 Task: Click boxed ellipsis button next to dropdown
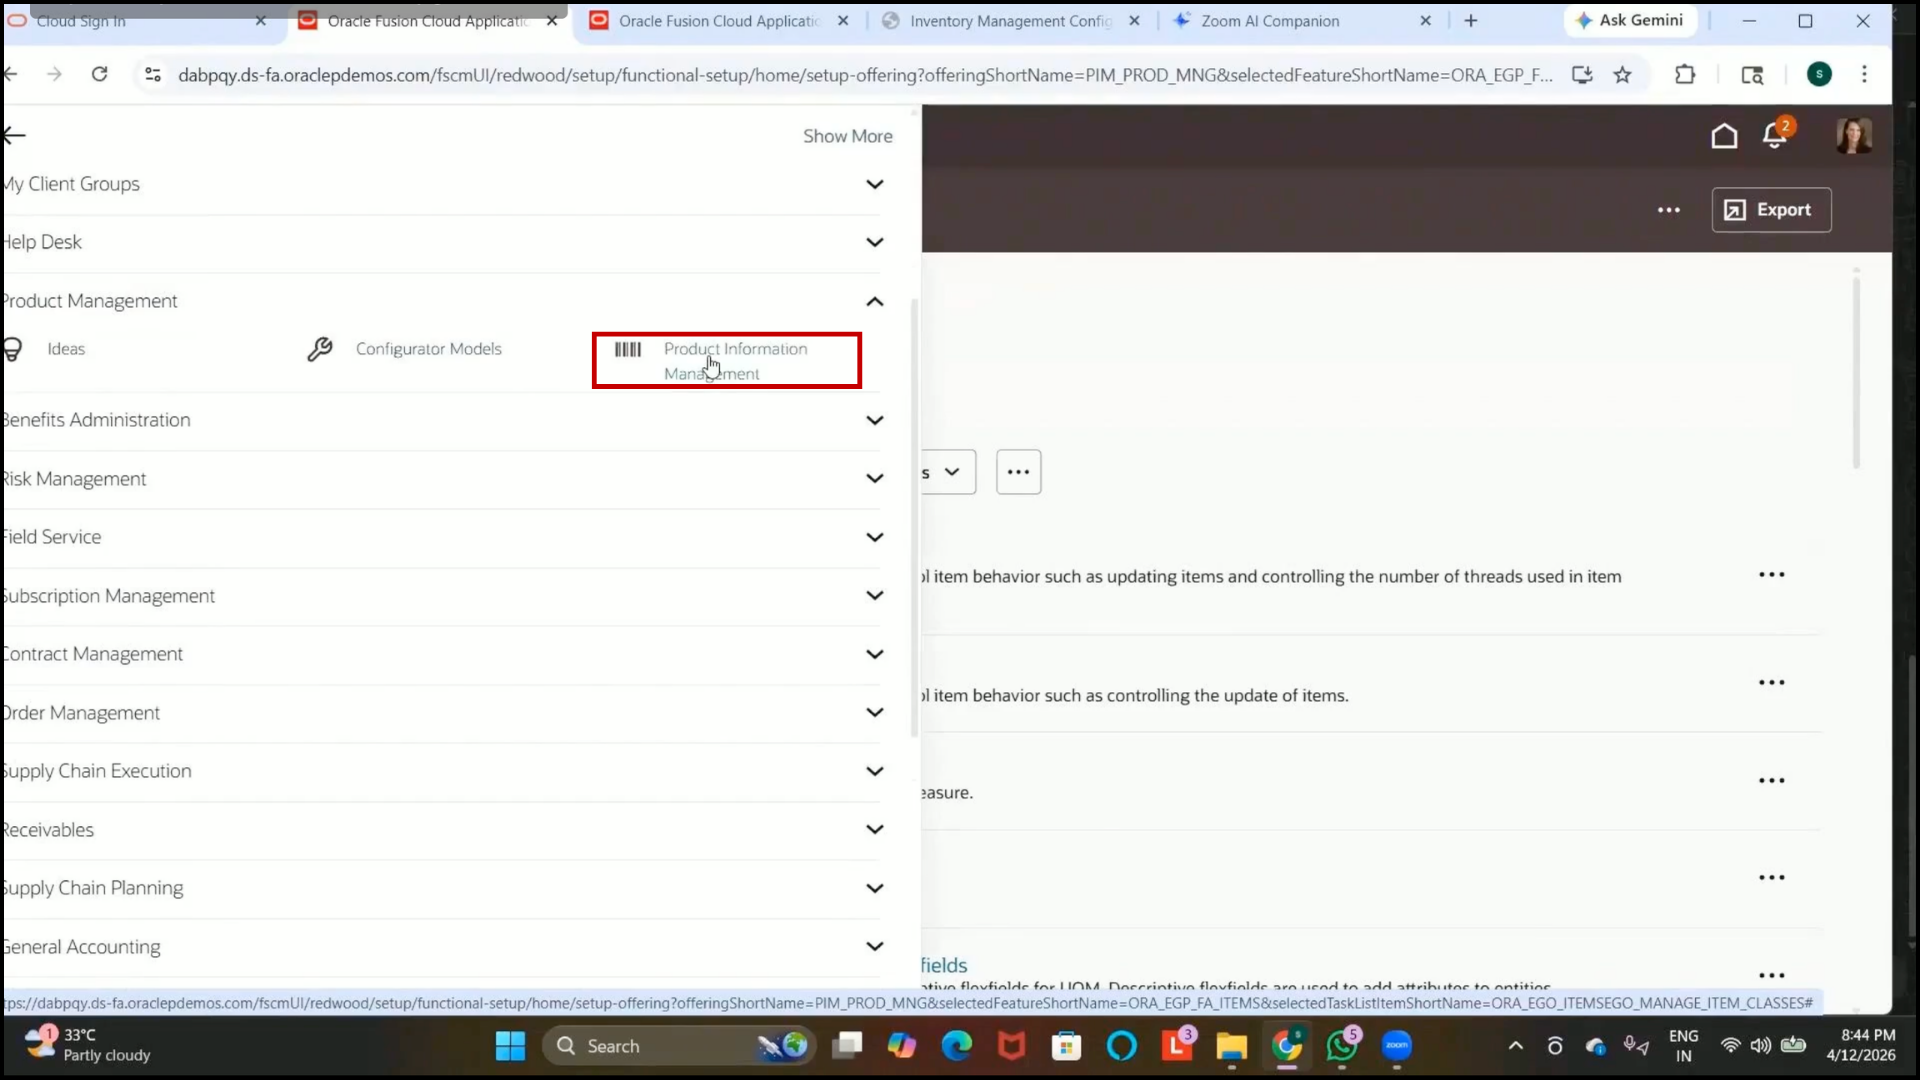(1018, 472)
